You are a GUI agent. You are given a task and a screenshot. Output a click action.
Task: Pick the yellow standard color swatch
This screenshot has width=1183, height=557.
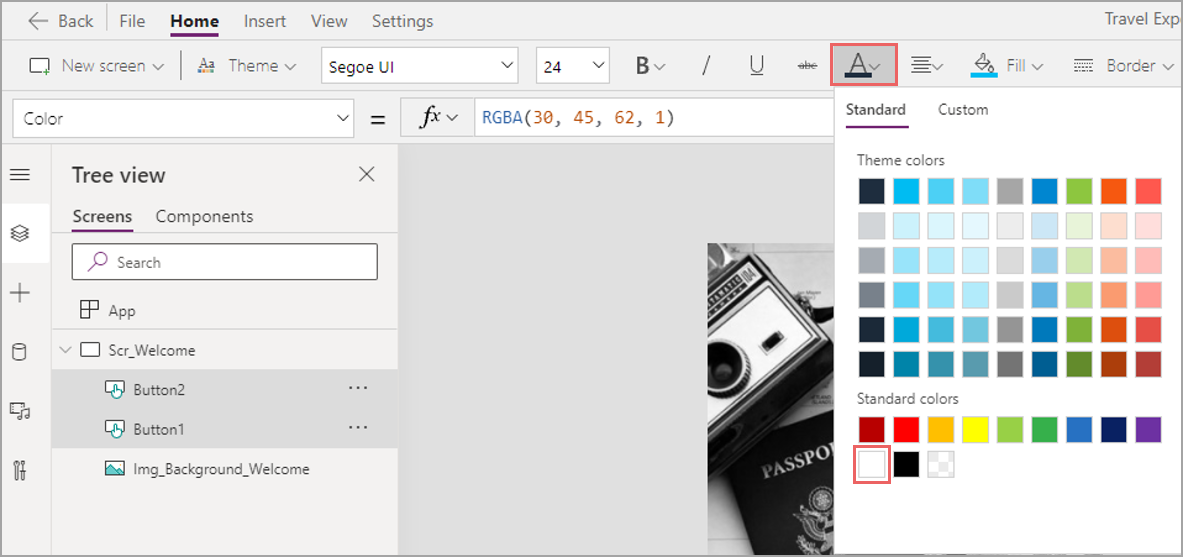tap(976, 429)
